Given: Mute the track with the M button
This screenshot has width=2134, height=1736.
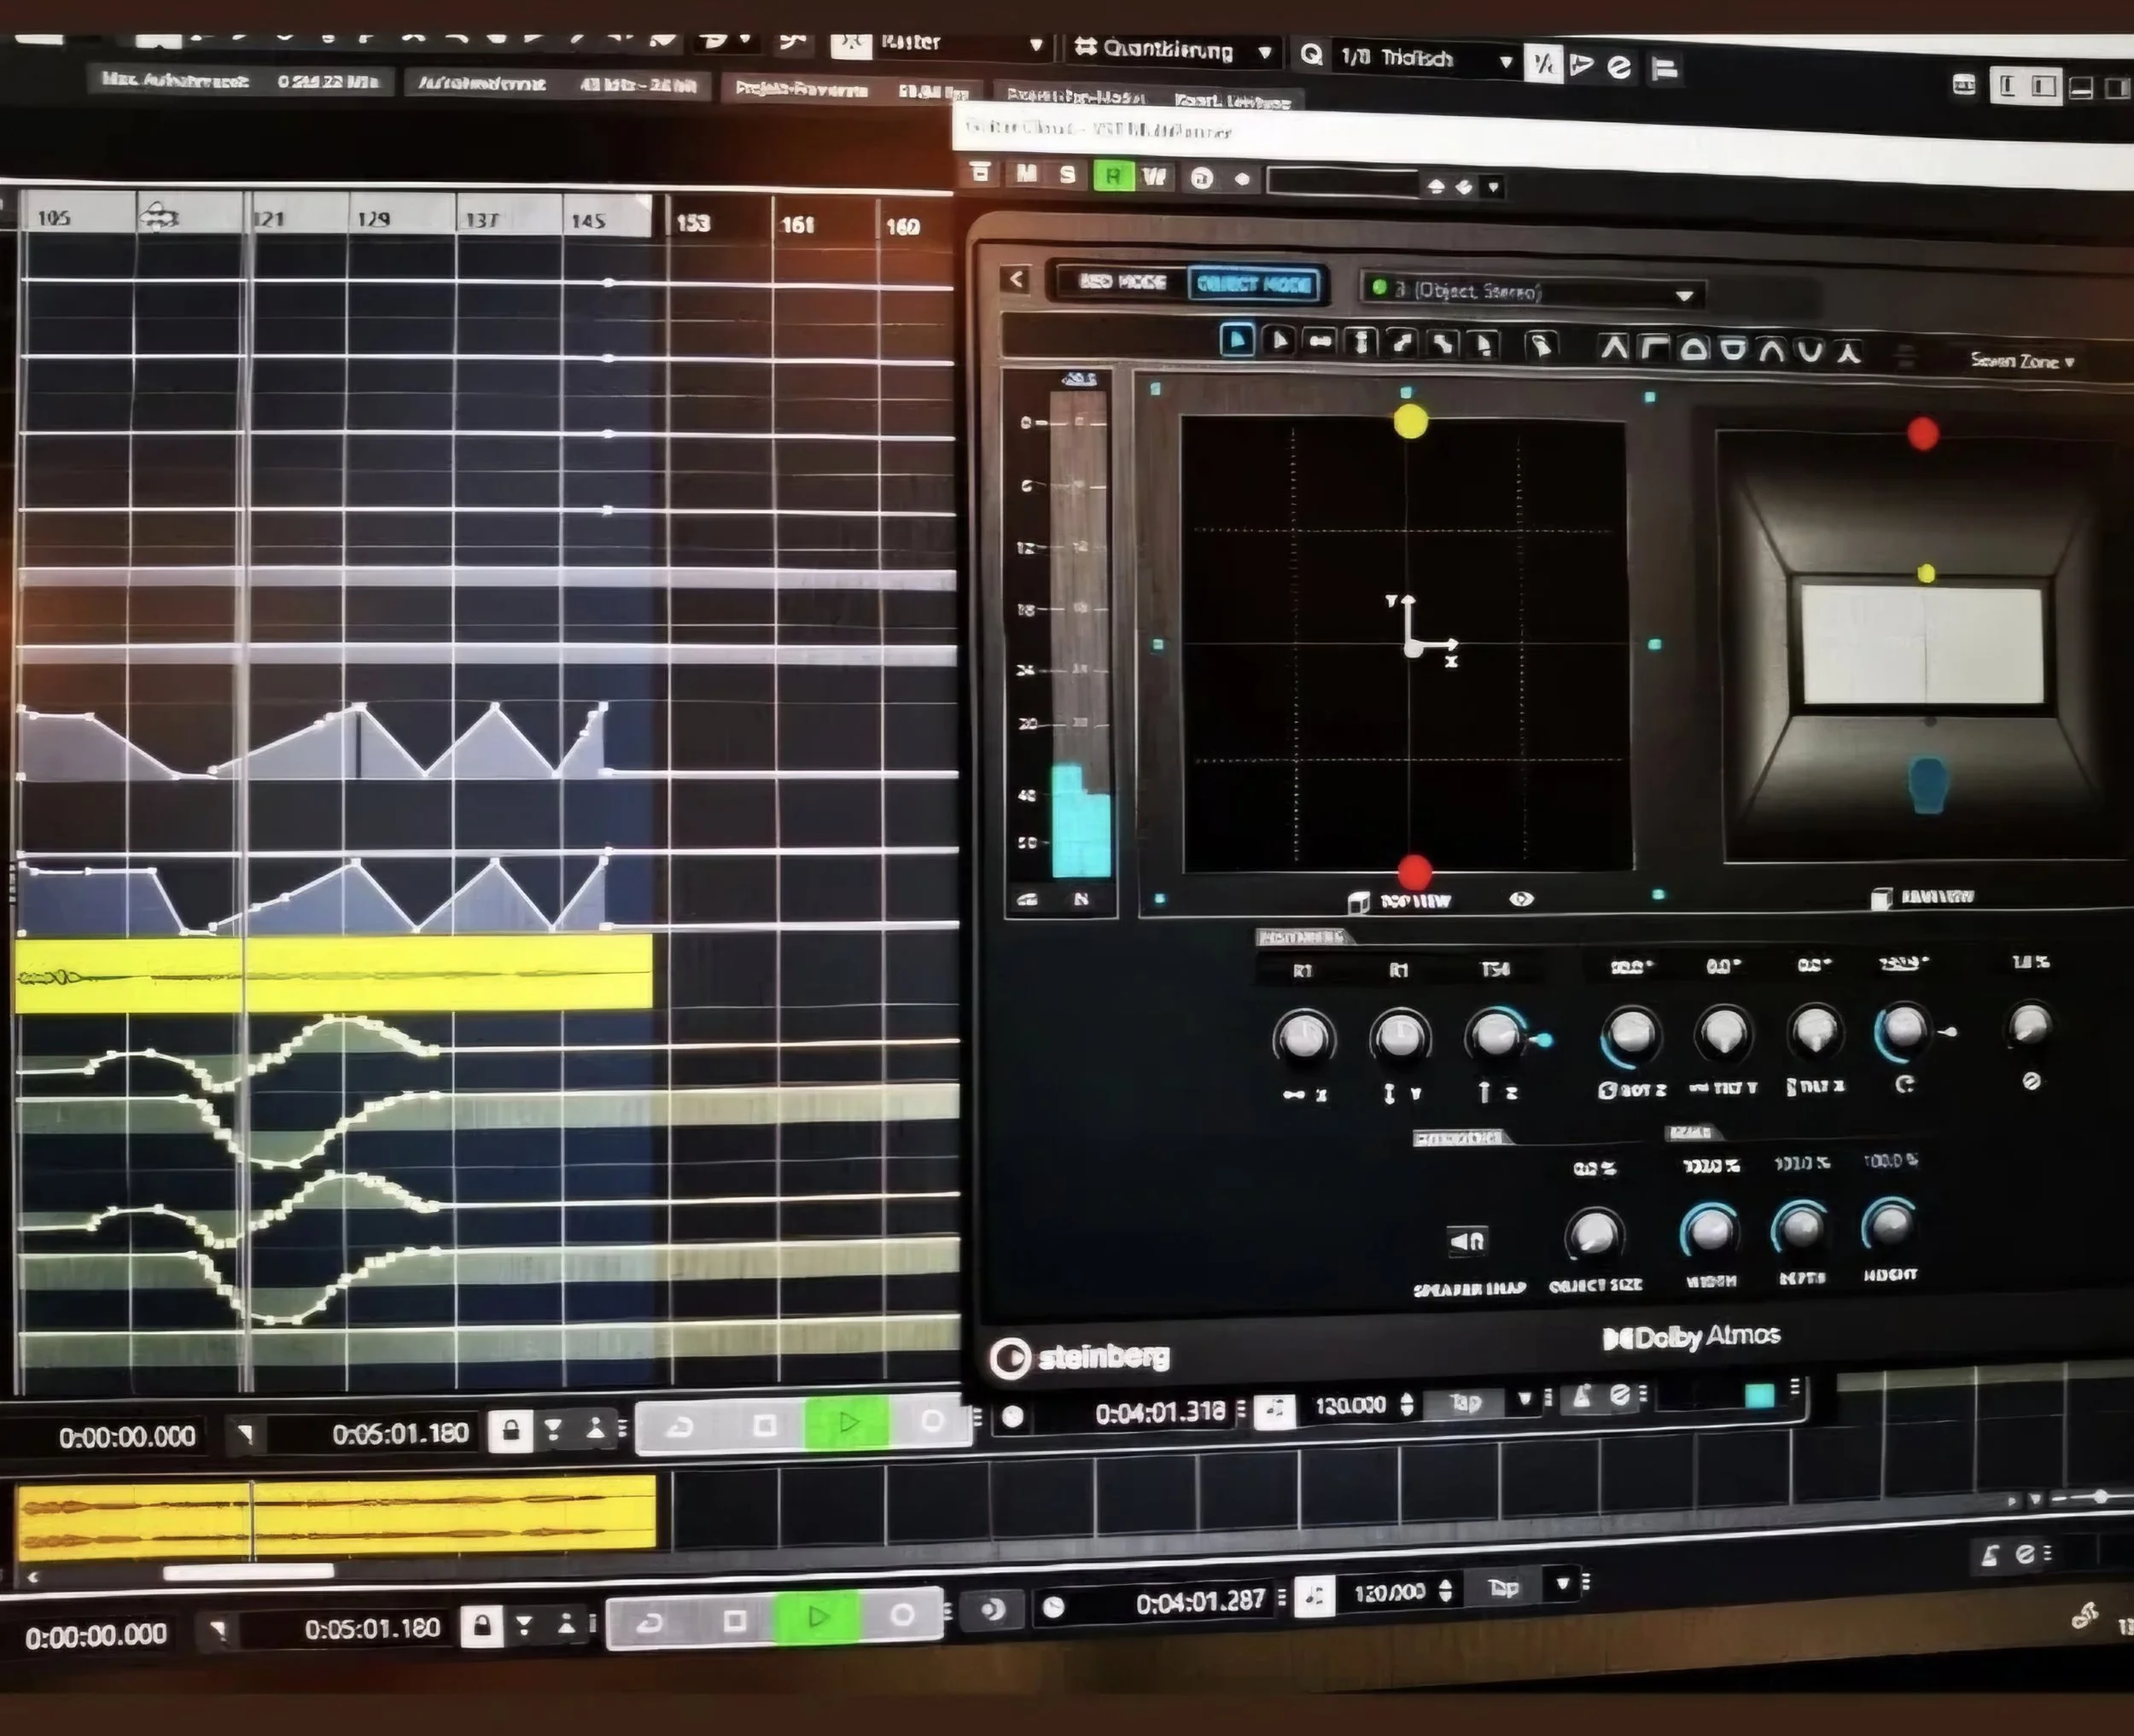Looking at the screenshot, I should [x=1026, y=174].
